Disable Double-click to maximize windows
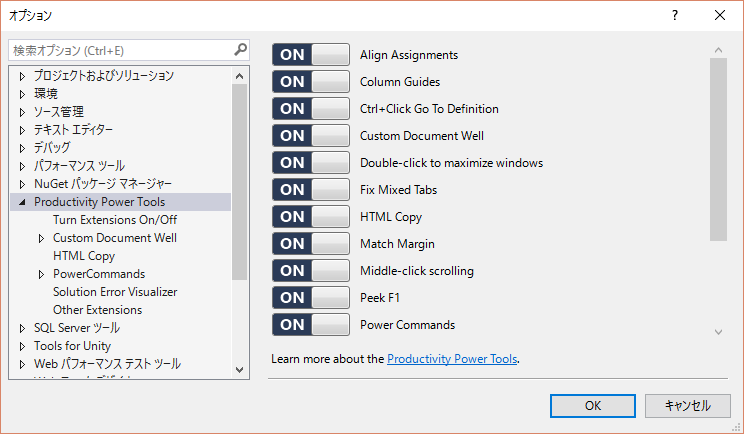Viewport: 744px width, 434px height. pos(311,163)
